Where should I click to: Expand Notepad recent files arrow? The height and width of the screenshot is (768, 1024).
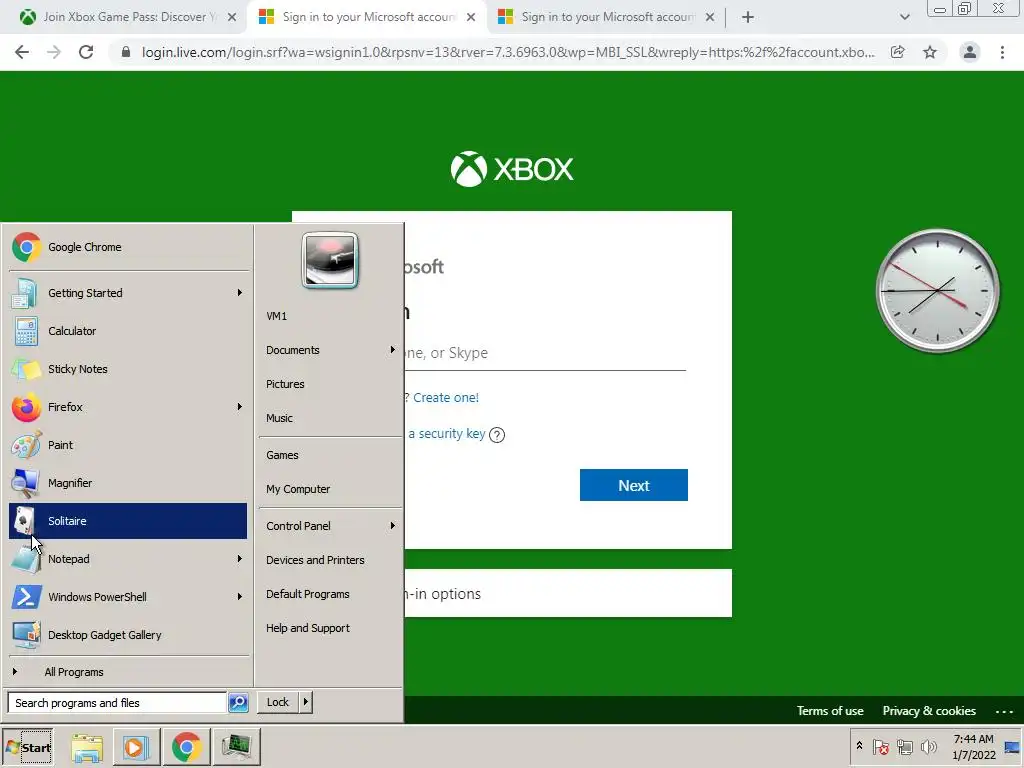pos(240,559)
